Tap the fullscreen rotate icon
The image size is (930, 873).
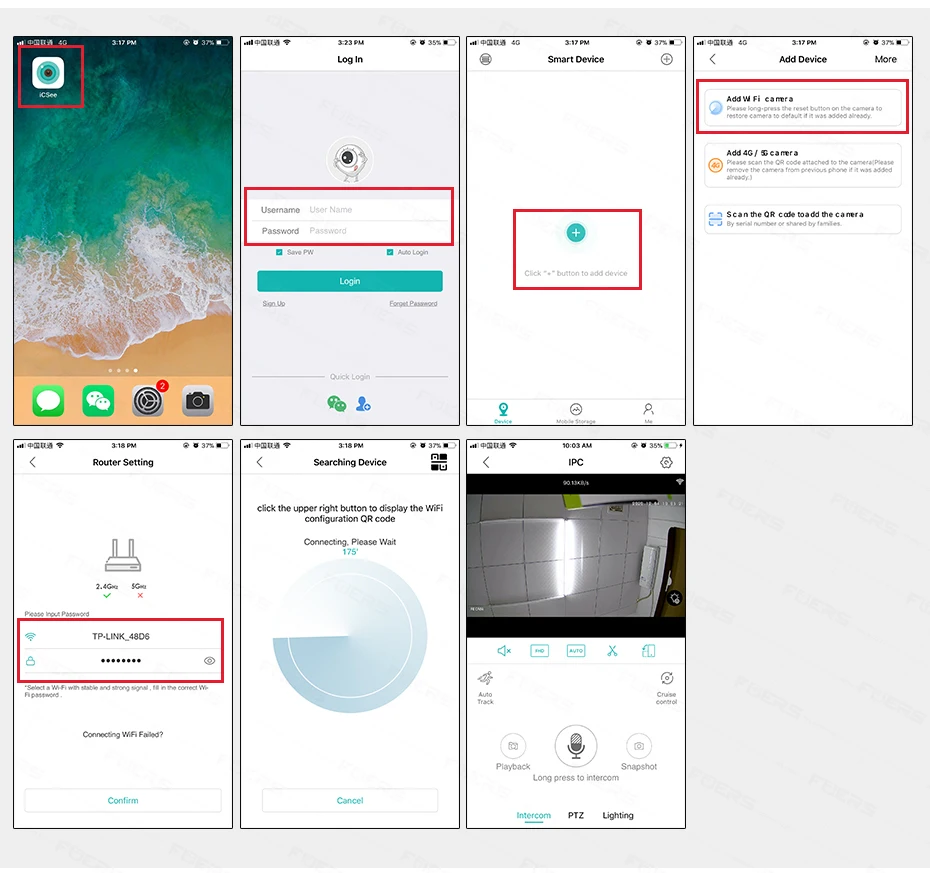649,651
